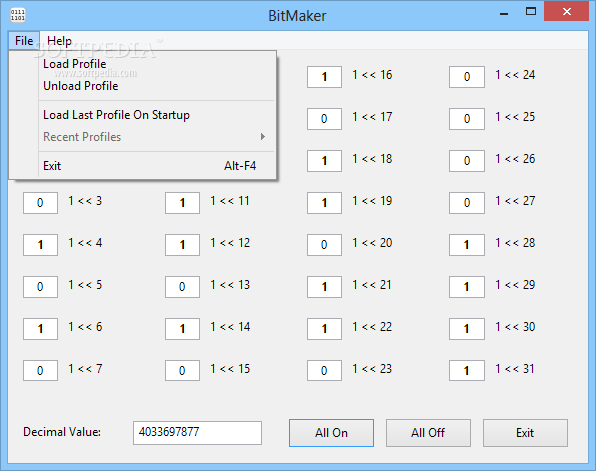The width and height of the screenshot is (596, 471).
Task: Click the Decimal Value input field
Action: coord(197,433)
